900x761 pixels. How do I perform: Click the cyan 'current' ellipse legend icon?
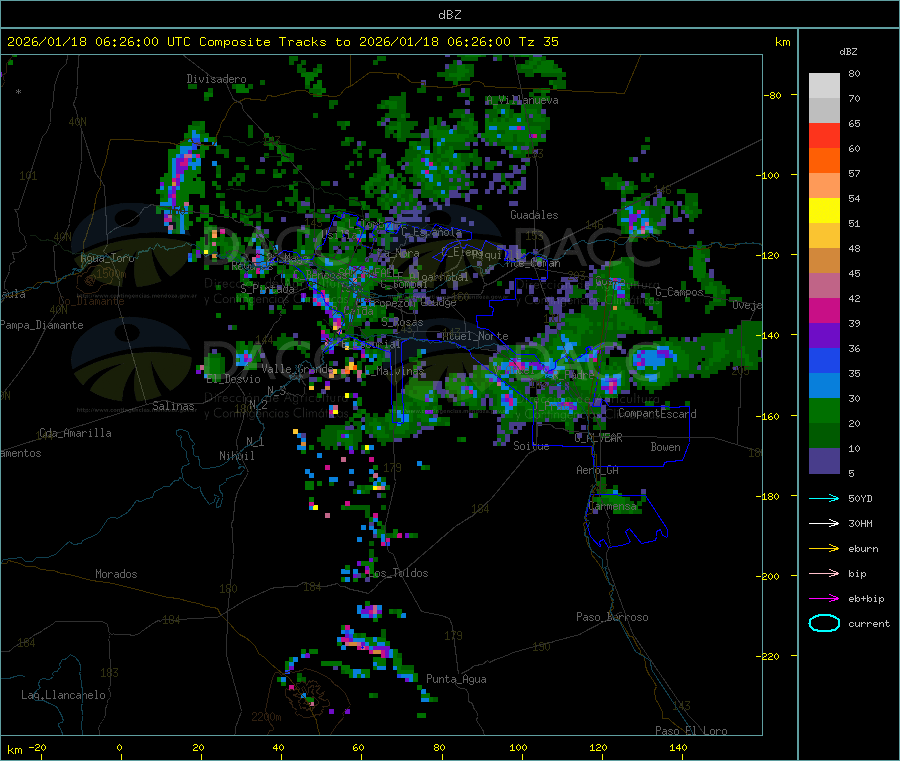click(824, 623)
